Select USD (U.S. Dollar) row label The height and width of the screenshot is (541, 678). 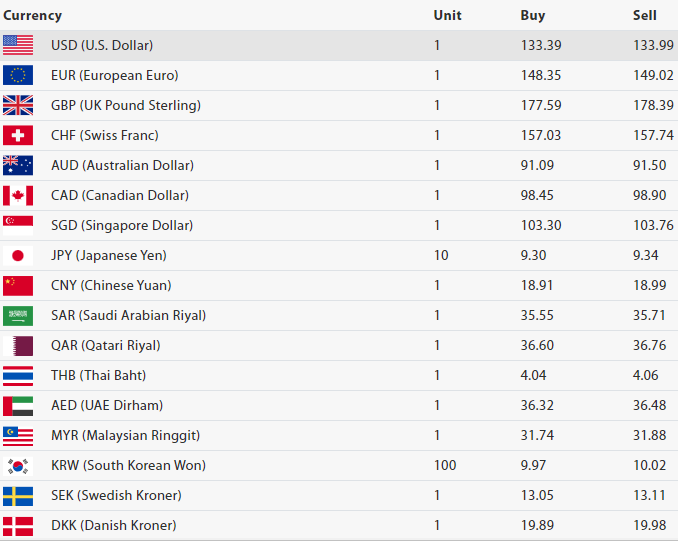coord(102,45)
